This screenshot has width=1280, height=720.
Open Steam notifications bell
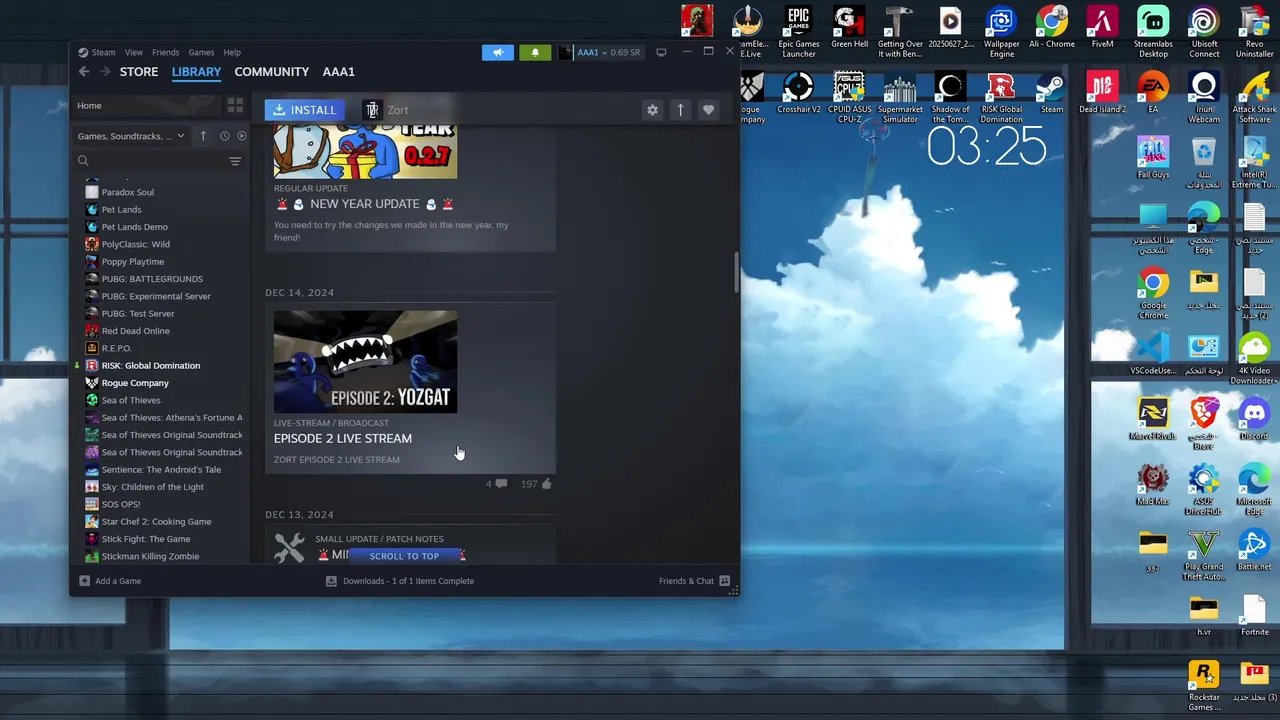[x=535, y=52]
